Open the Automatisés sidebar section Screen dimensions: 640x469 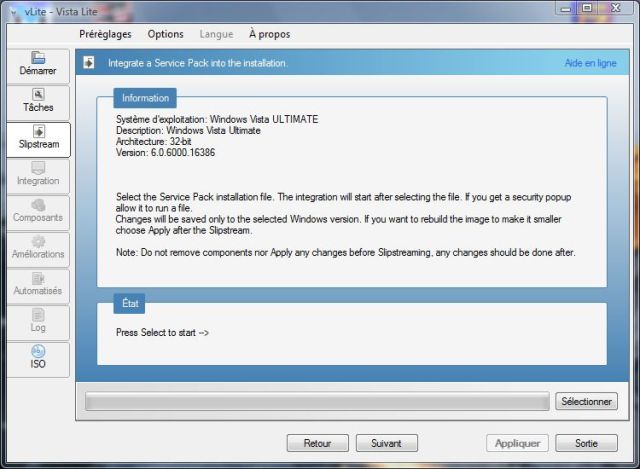click(38, 287)
